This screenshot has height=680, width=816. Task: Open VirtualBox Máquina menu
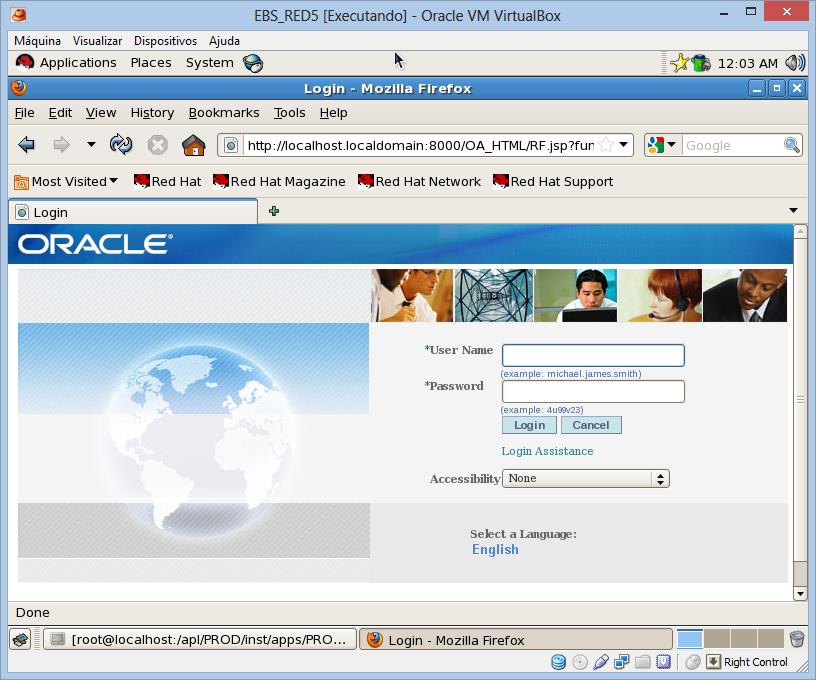(x=37, y=41)
